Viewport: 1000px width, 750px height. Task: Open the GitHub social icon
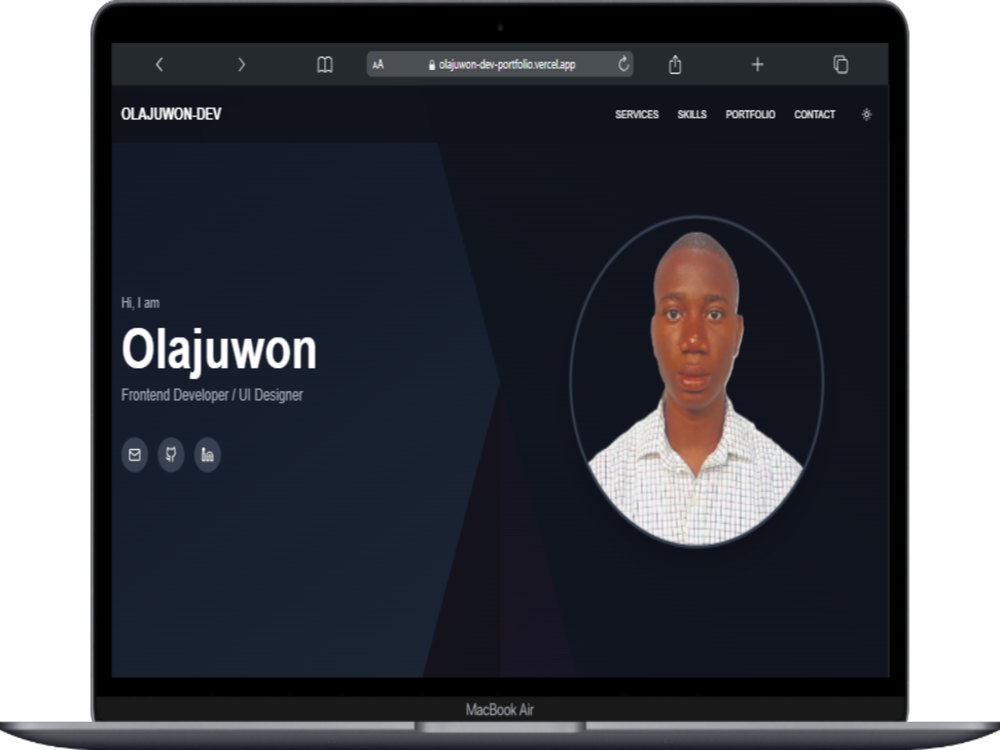click(x=171, y=455)
